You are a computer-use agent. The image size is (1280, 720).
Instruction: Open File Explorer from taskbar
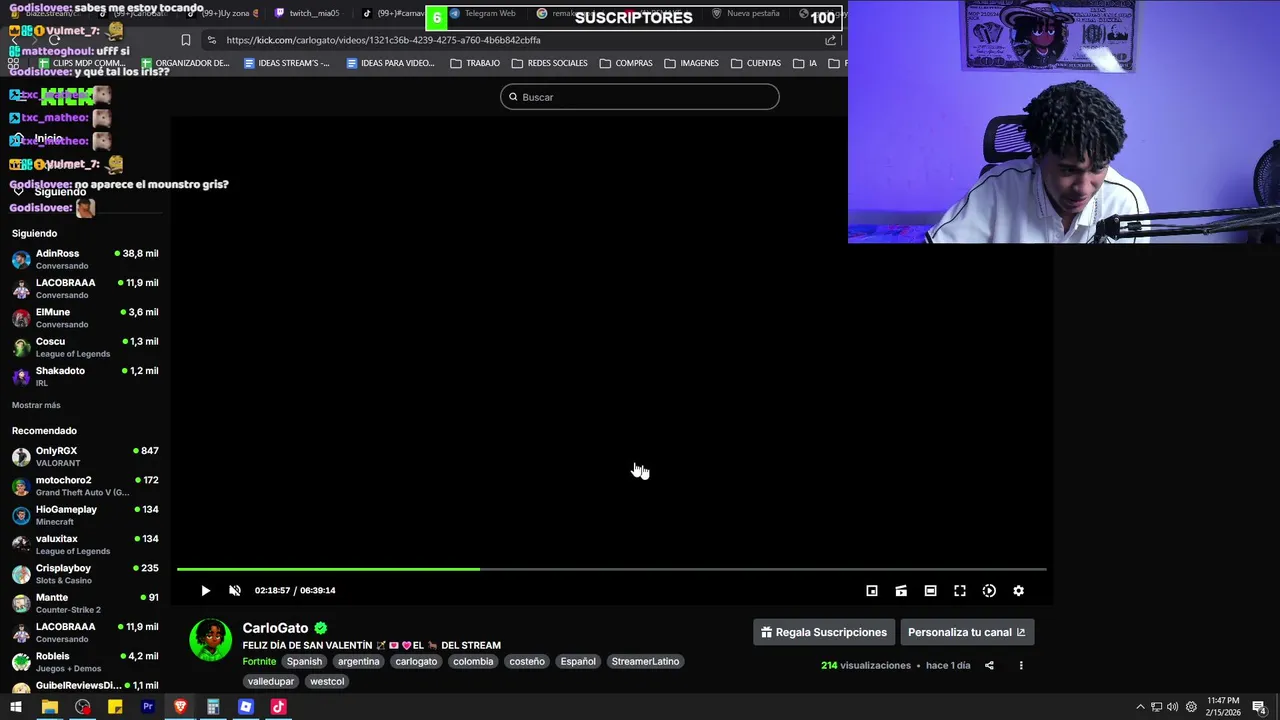point(49,707)
